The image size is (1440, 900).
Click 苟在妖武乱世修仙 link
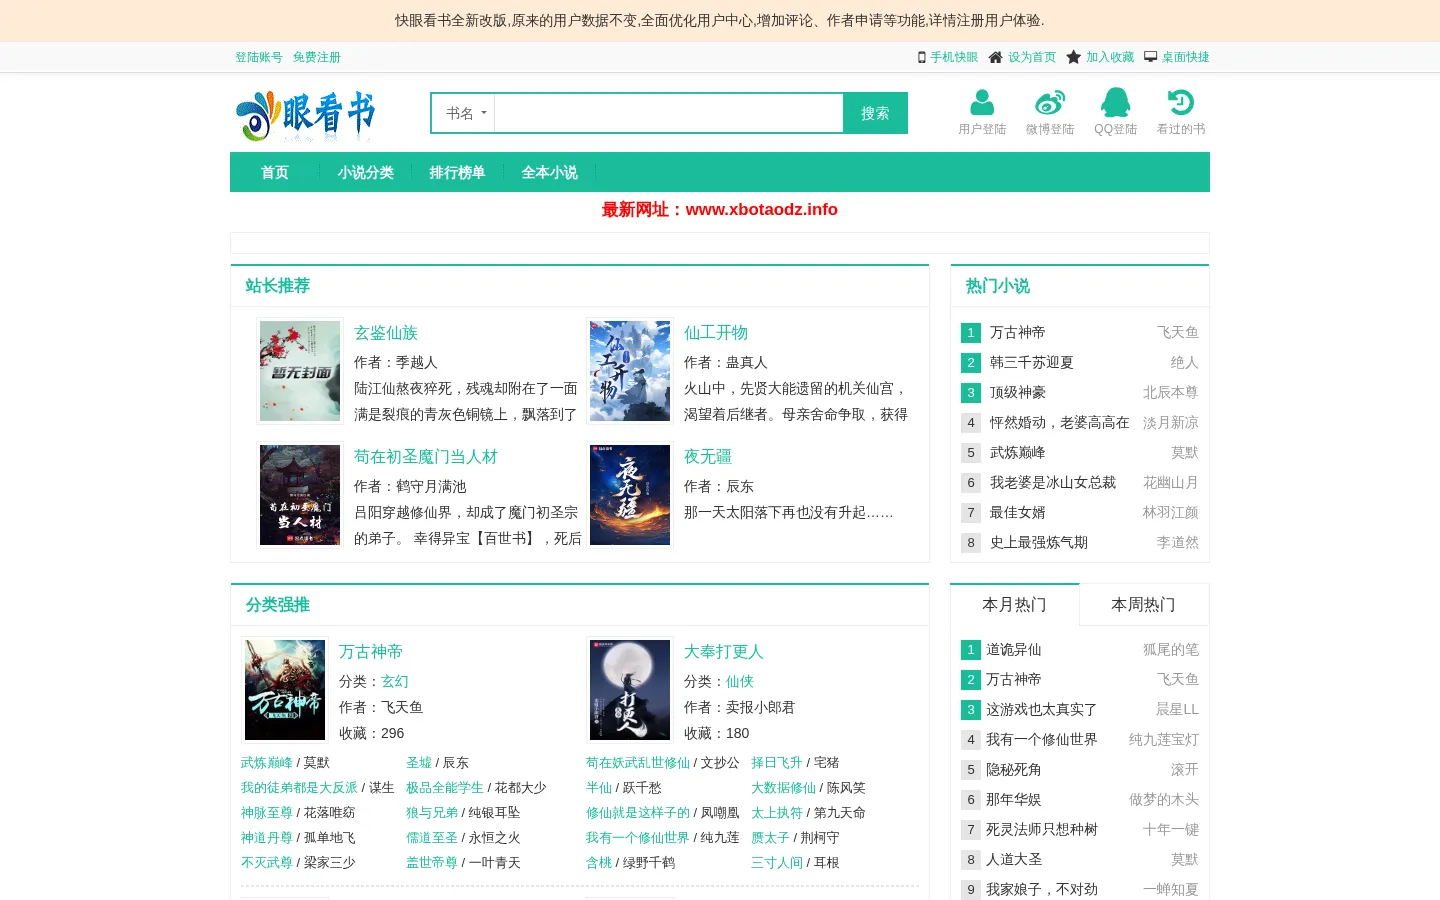[x=638, y=762]
